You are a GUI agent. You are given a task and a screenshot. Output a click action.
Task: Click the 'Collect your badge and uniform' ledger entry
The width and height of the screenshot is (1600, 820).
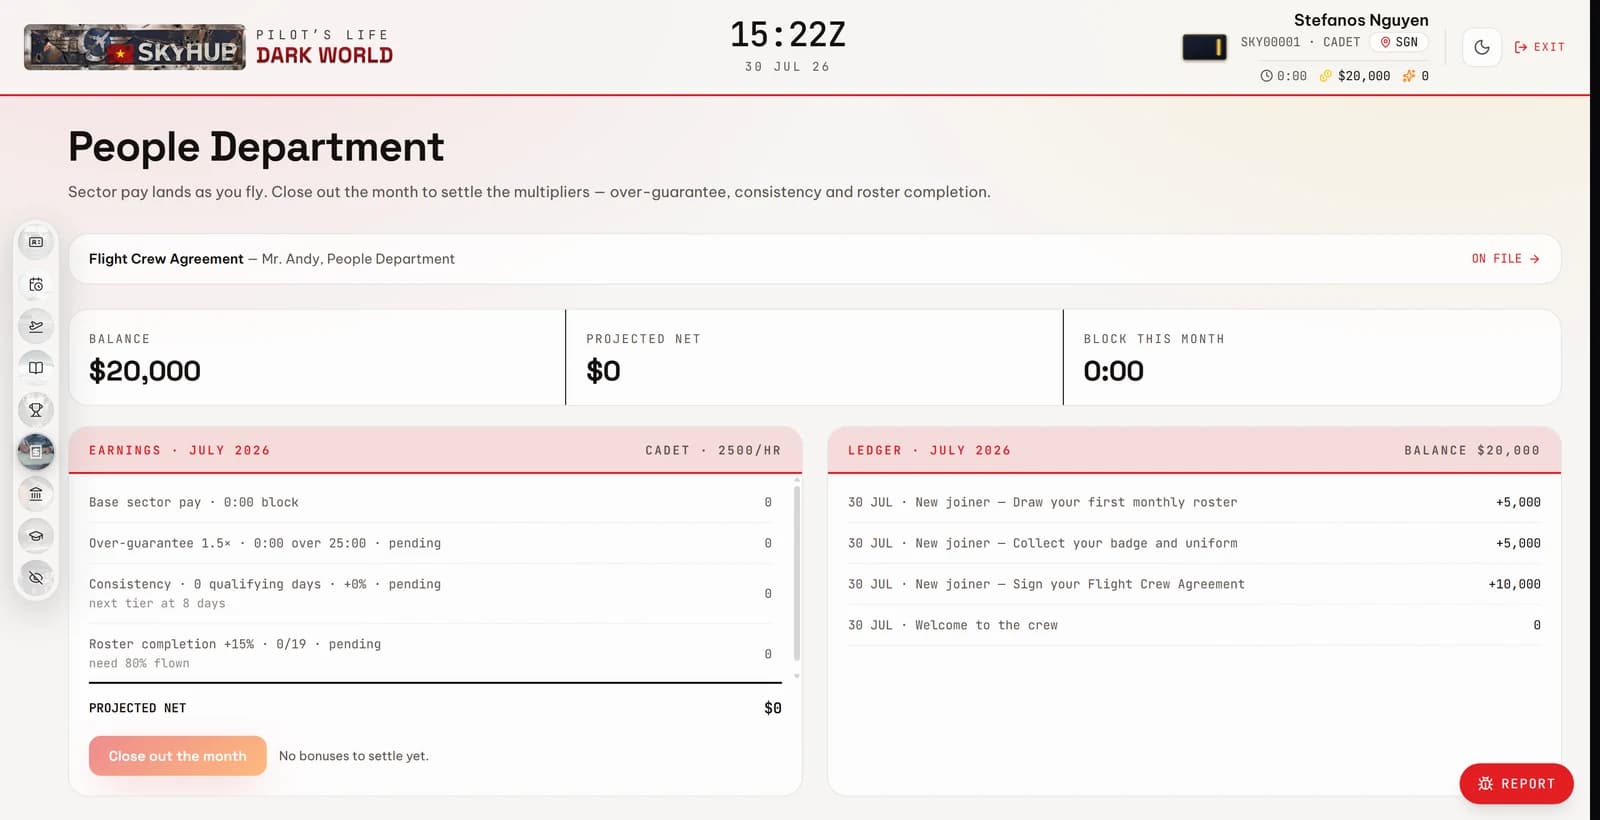[x=1194, y=543]
